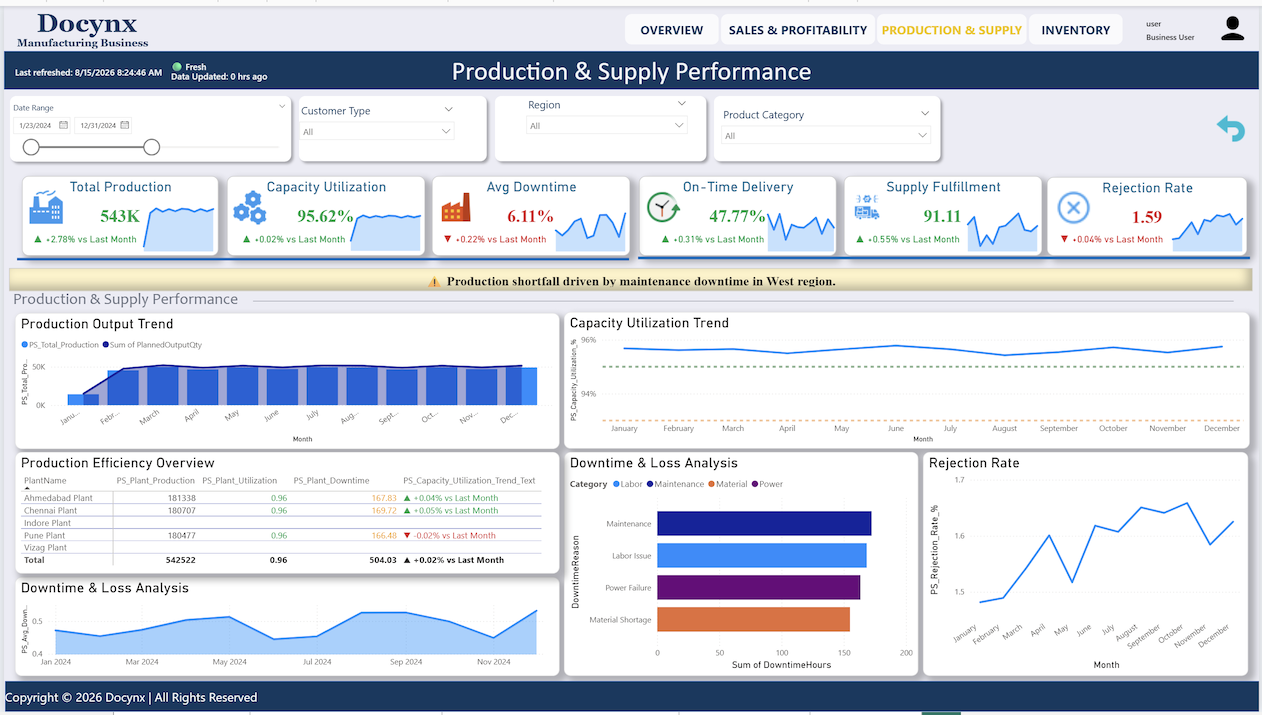Click the Total Production 543K value
This screenshot has width=1262, height=715.
click(119, 216)
